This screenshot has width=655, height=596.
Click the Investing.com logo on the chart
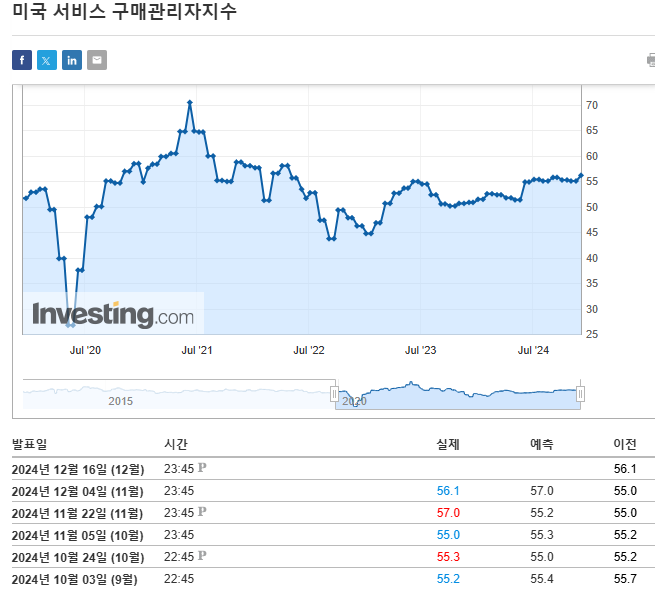113,314
